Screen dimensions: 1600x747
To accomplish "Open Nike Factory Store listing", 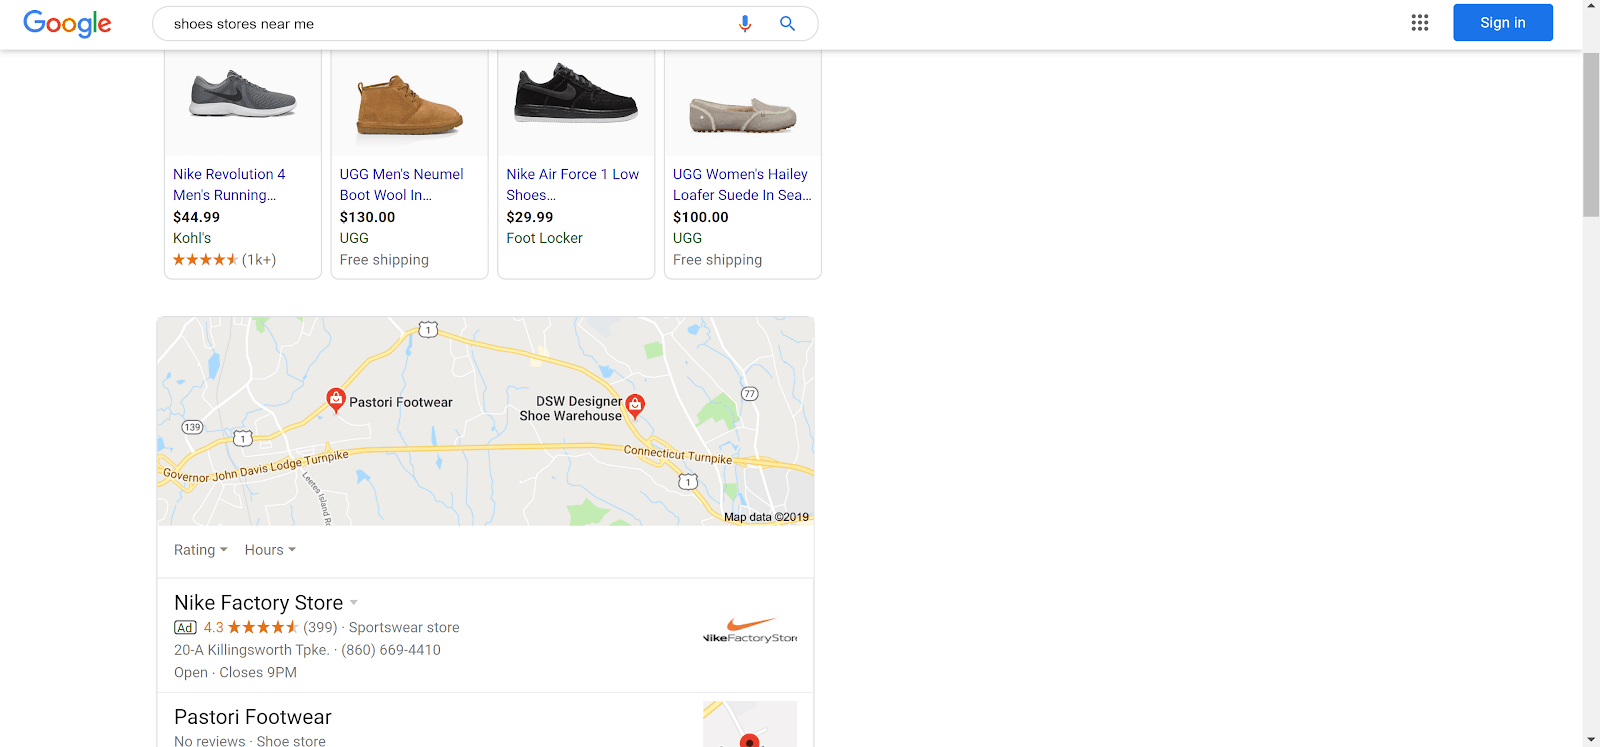I will (259, 603).
